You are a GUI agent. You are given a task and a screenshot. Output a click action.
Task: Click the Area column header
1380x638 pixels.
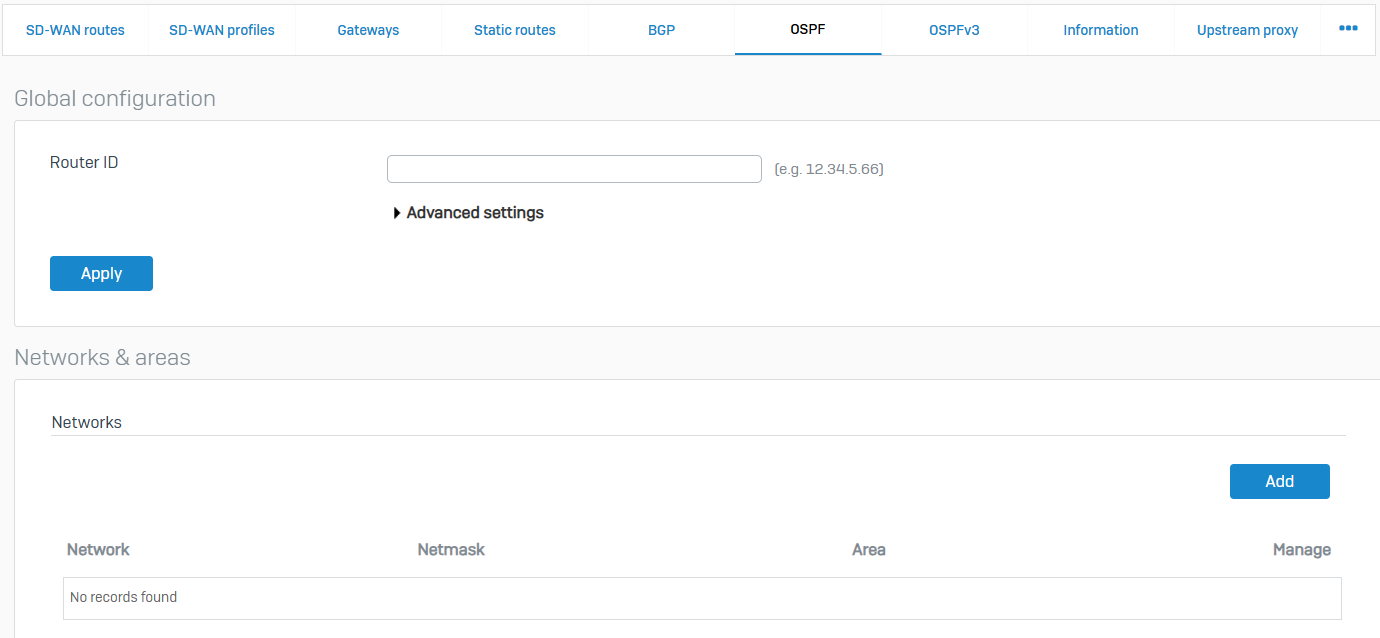(868, 549)
